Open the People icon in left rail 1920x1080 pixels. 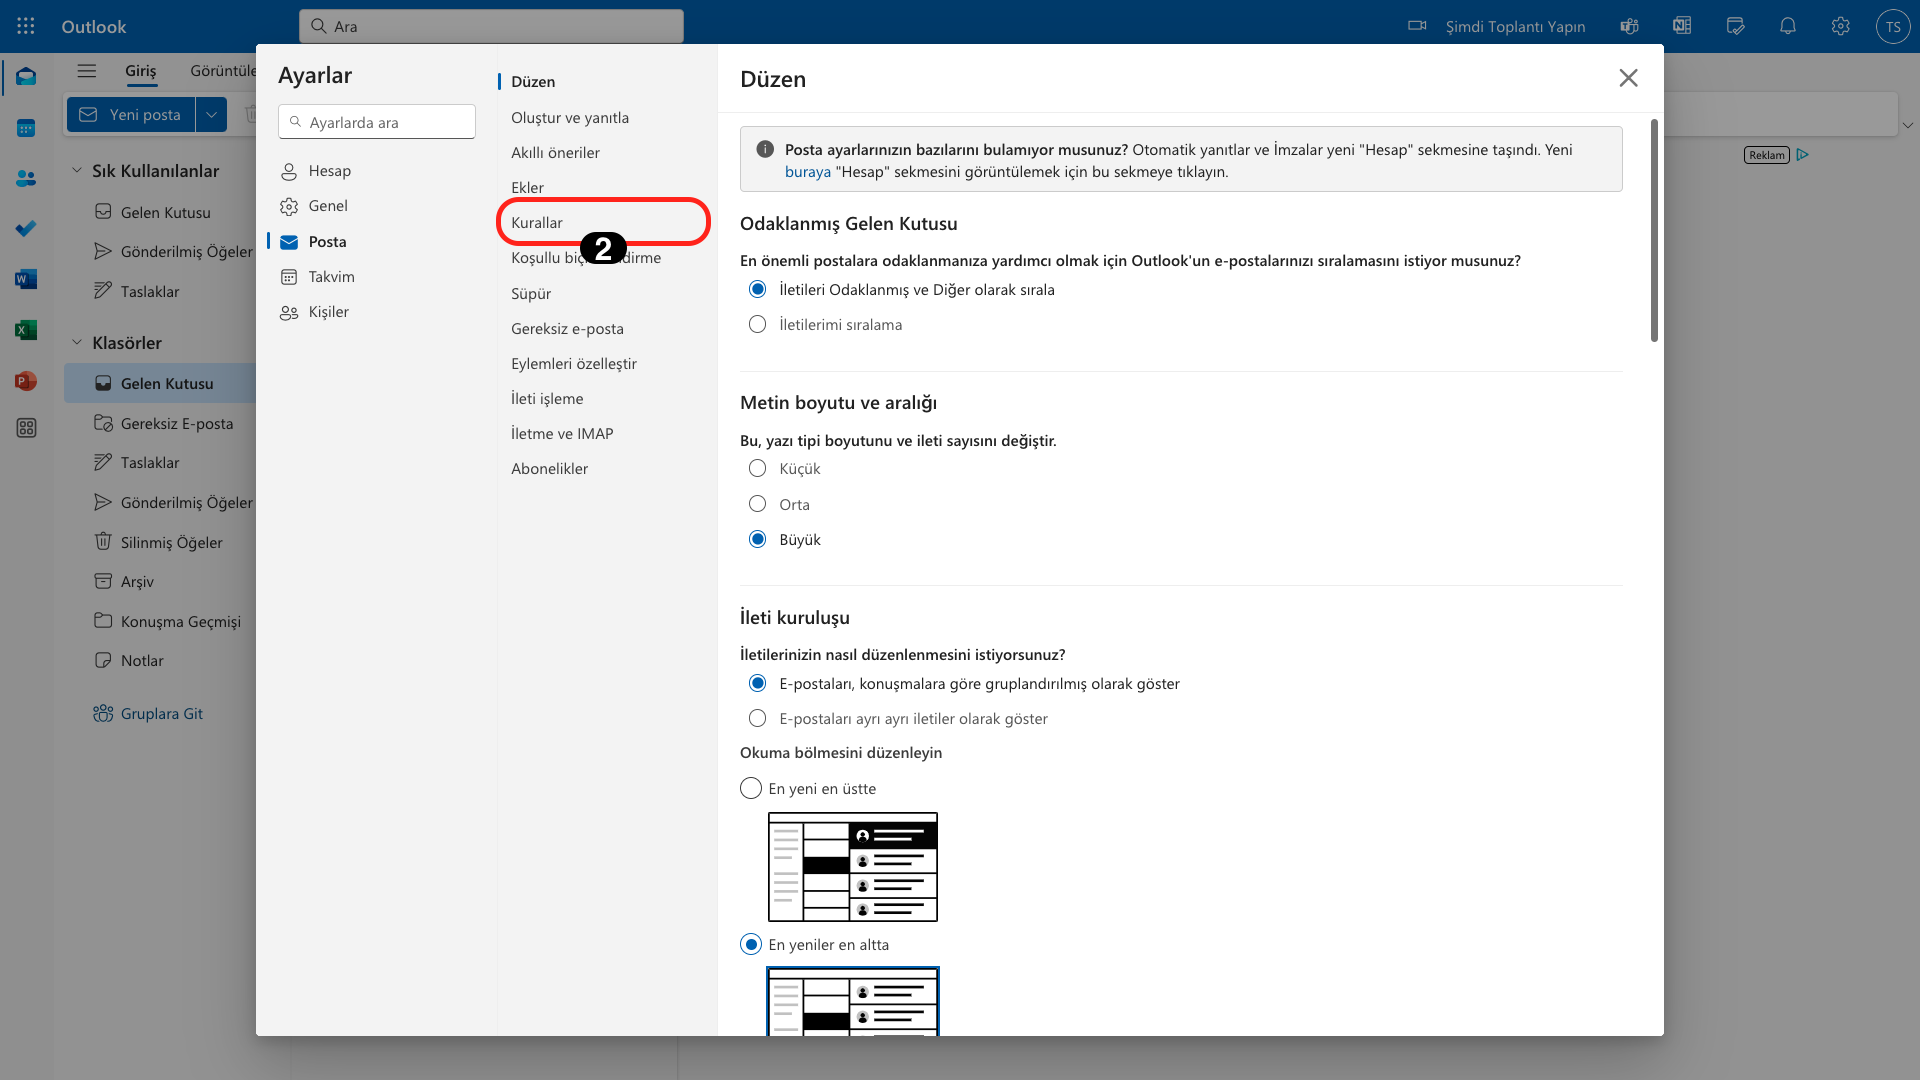point(26,178)
